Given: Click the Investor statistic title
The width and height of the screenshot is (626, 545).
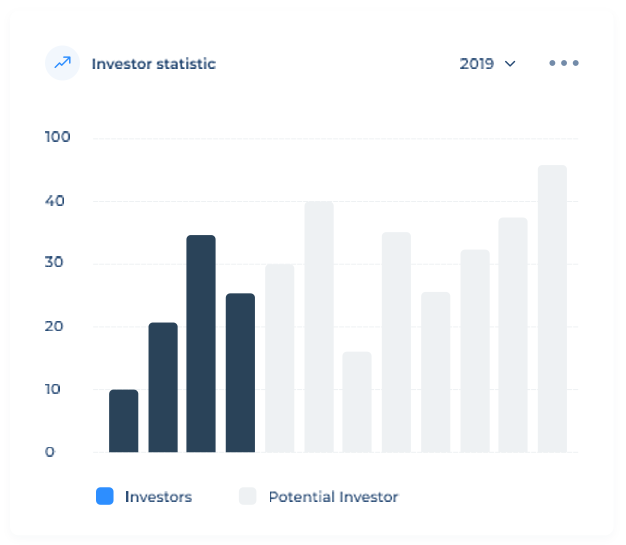Looking at the screenshot, I should (153, 64).
